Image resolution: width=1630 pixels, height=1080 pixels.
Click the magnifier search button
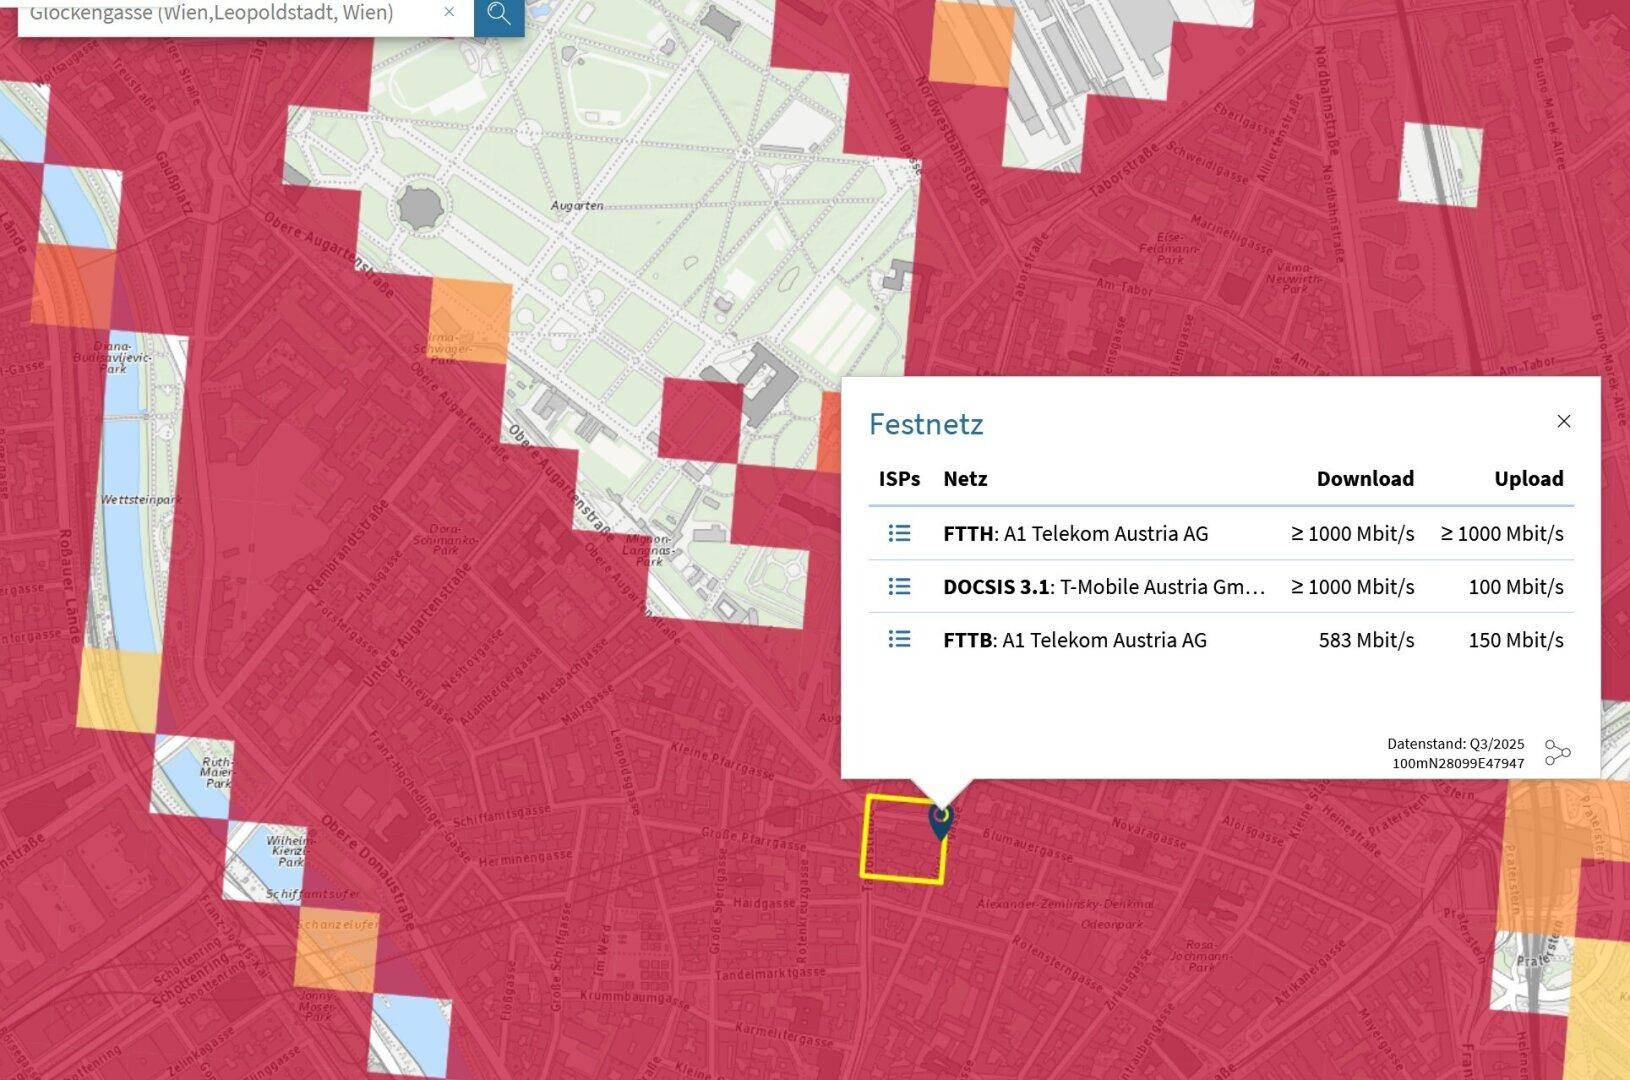pos(498,14)
